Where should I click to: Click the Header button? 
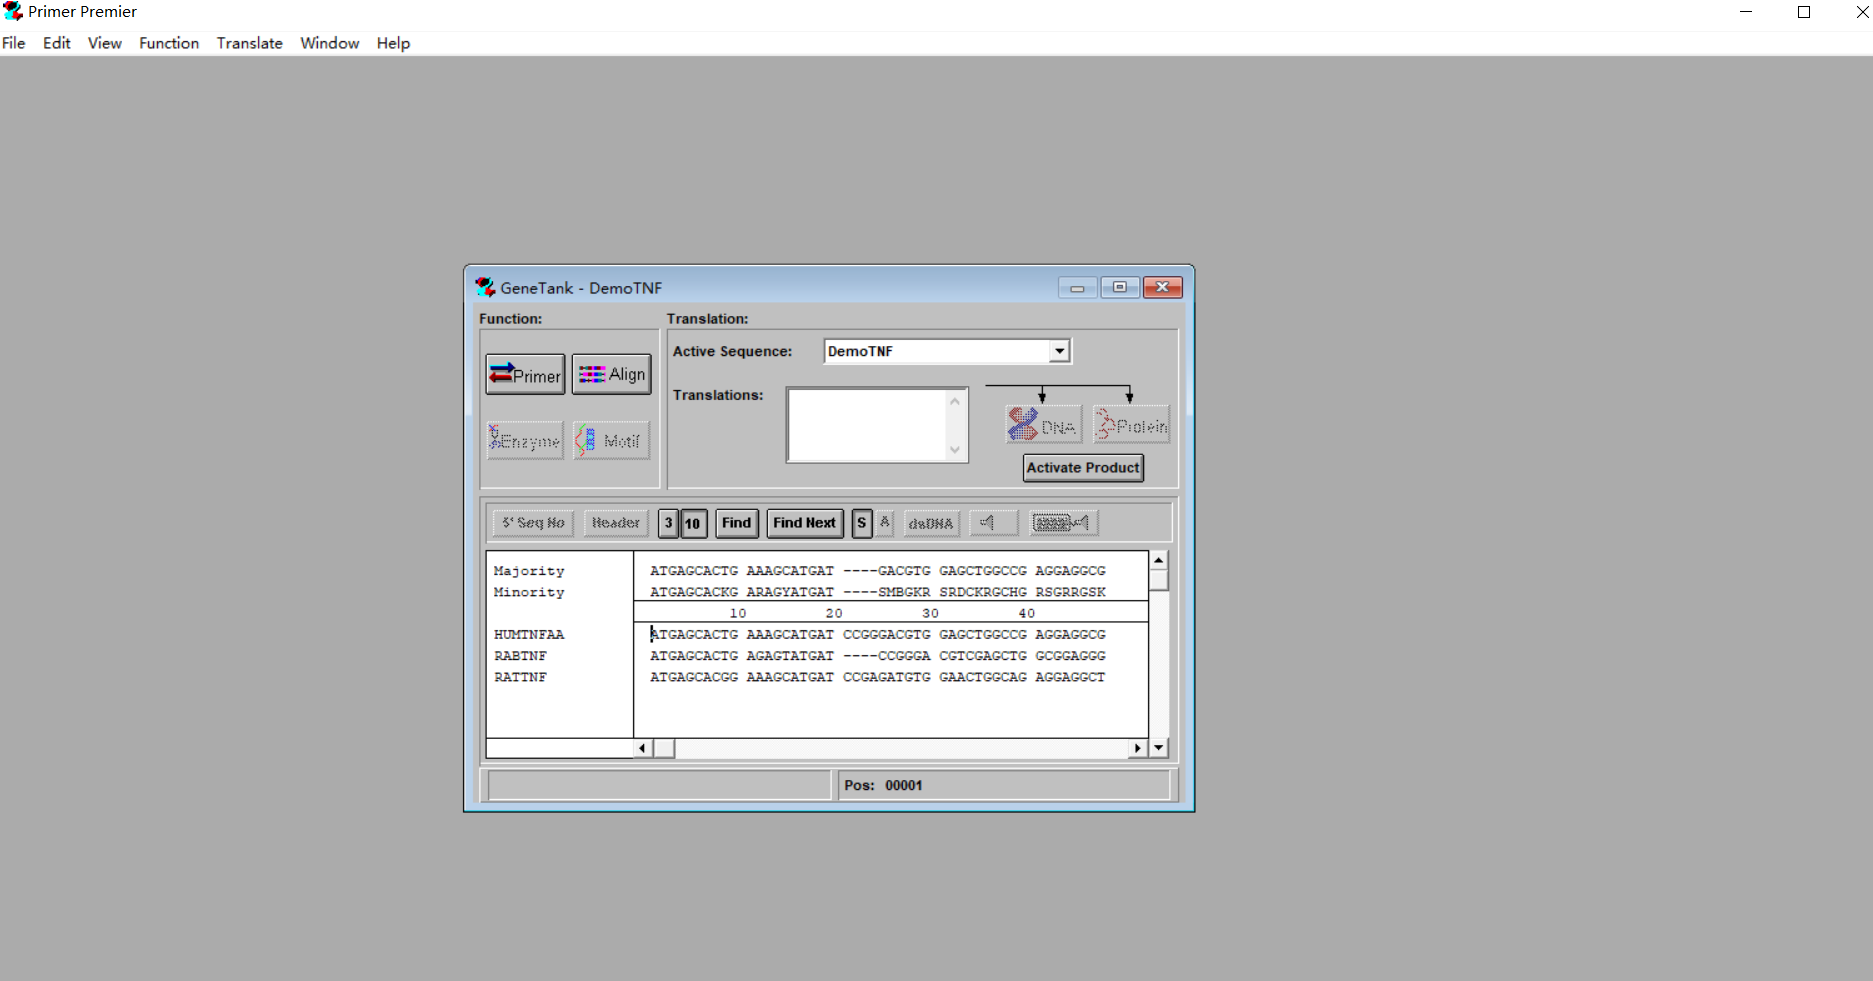click(615, 523)
